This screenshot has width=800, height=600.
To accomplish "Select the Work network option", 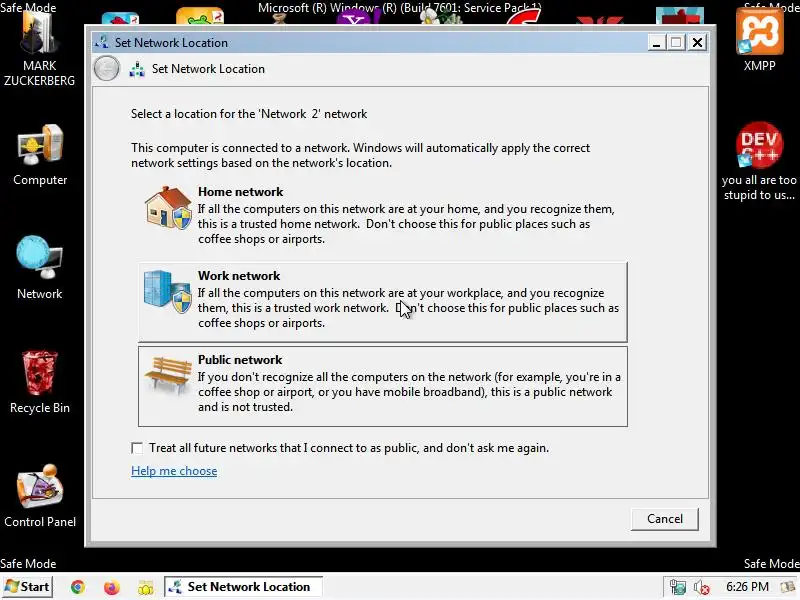I will coord(383,302).
